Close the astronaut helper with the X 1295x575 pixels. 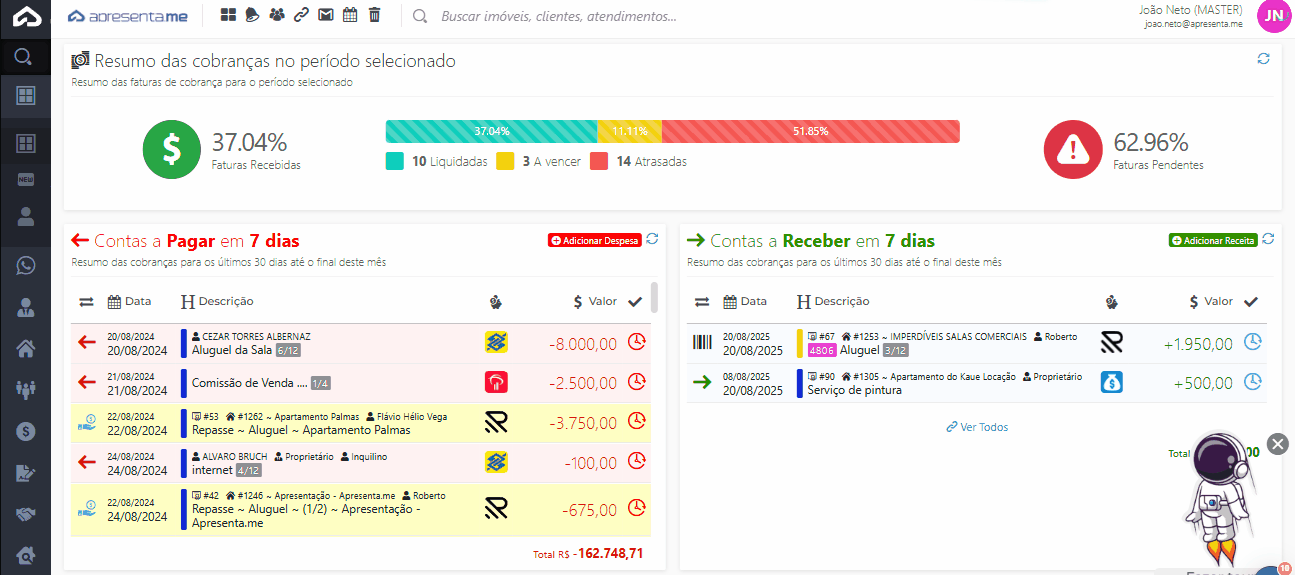point(1277,444)
